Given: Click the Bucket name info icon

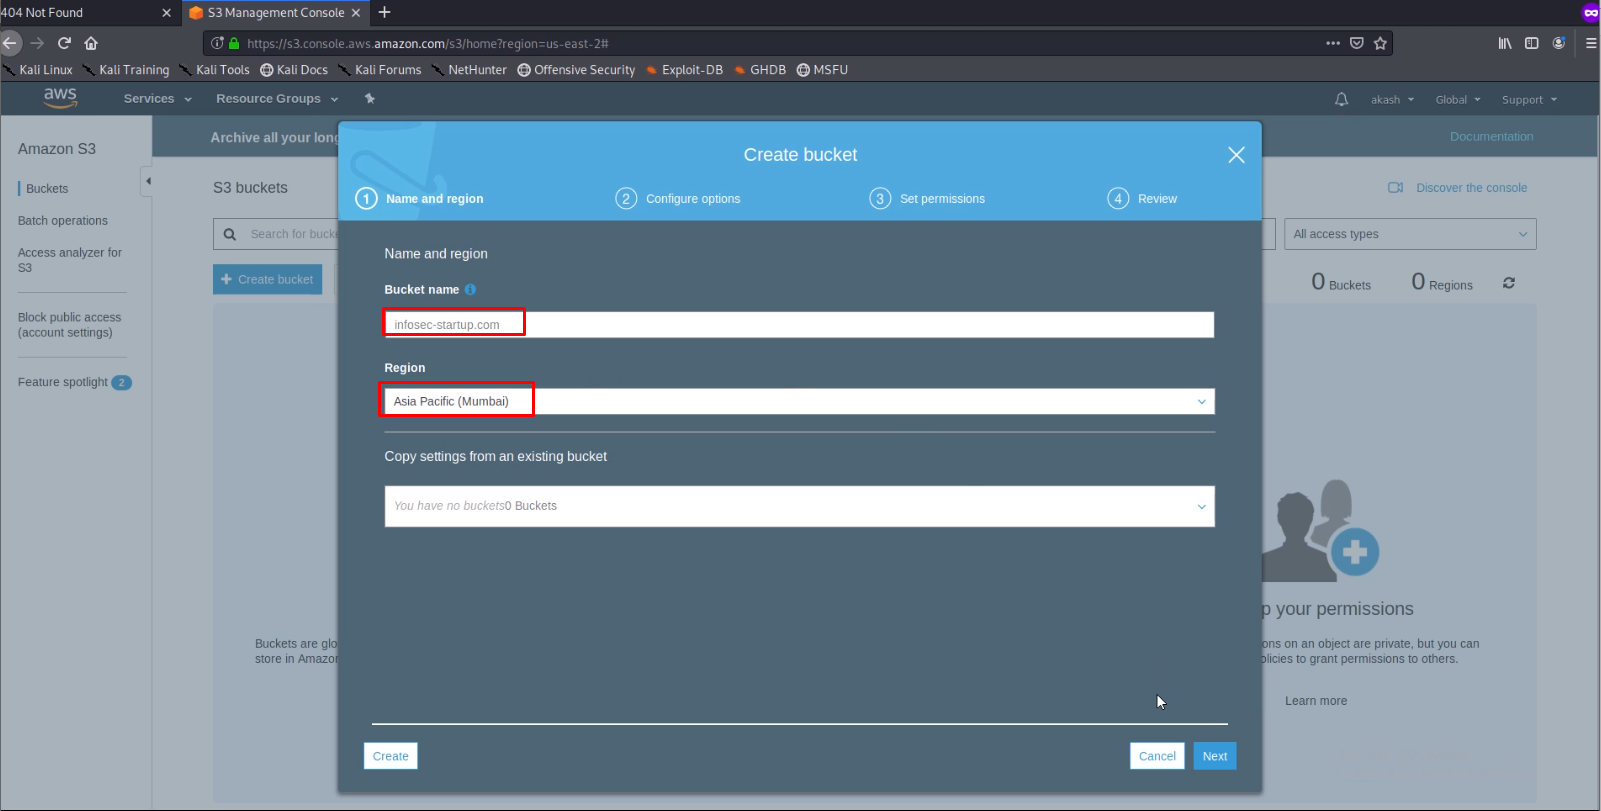Looking at the screenshot, I should [470, 290].
